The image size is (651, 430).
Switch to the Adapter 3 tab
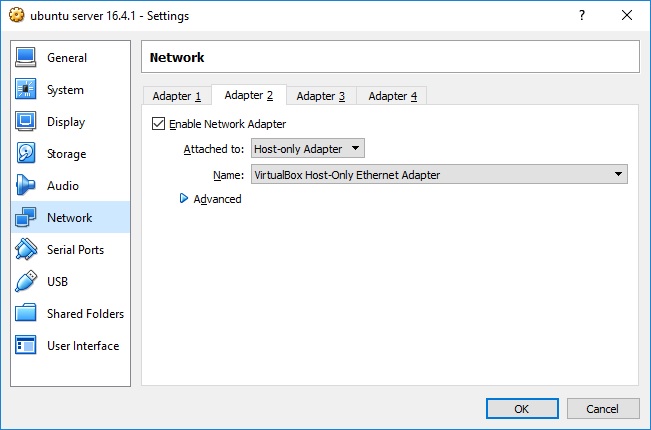321,96
